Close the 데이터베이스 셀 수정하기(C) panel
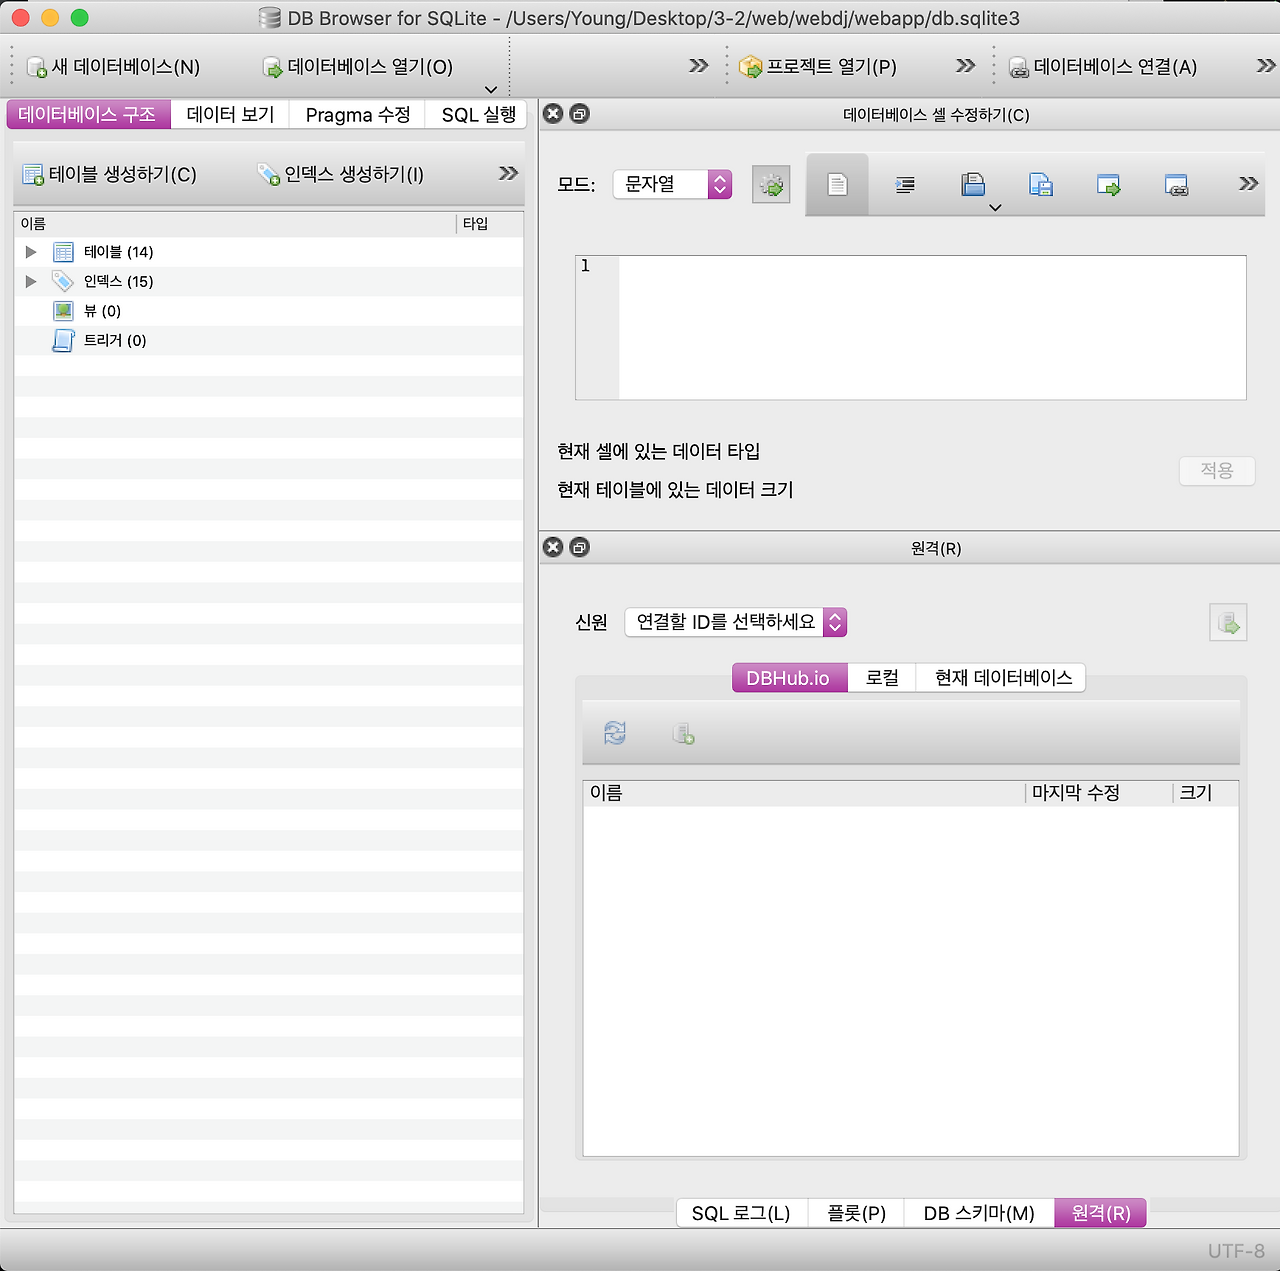This screenshot has height=1271, width=1280. click(x=553, y=114)
